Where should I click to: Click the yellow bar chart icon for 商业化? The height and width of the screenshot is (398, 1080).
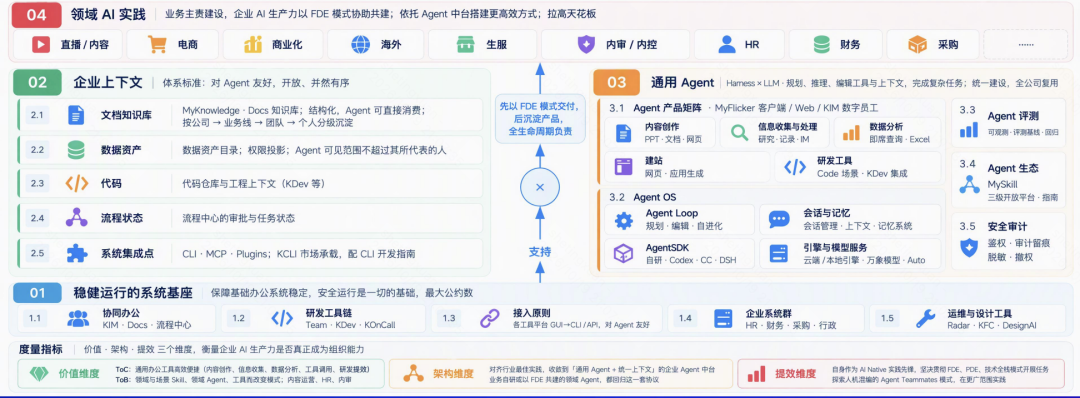click(x=253, y=45)
